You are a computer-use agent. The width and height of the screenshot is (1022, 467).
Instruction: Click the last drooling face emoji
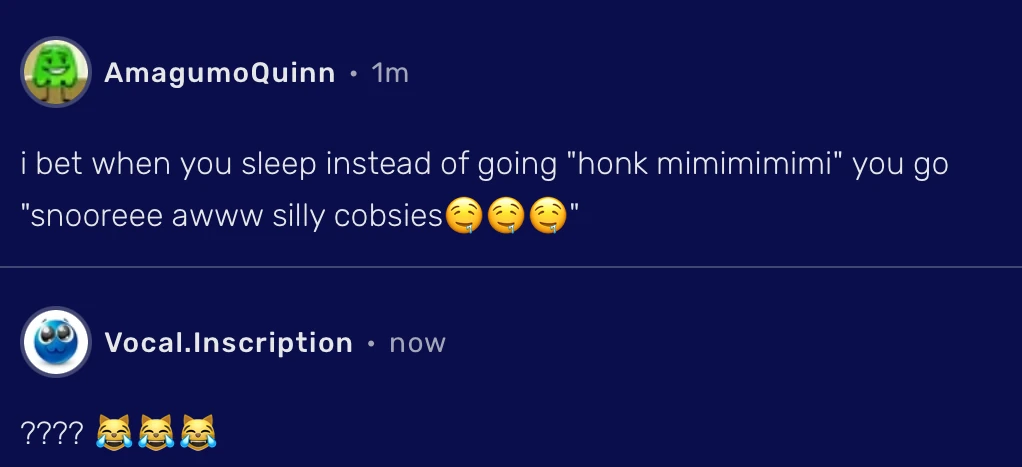546,218
